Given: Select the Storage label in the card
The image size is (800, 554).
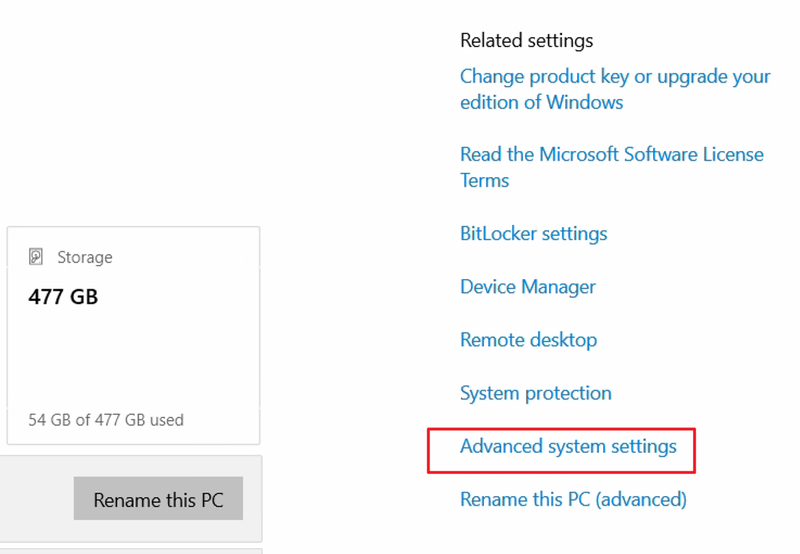Looking at the screenshot, I should click(85, 257).
